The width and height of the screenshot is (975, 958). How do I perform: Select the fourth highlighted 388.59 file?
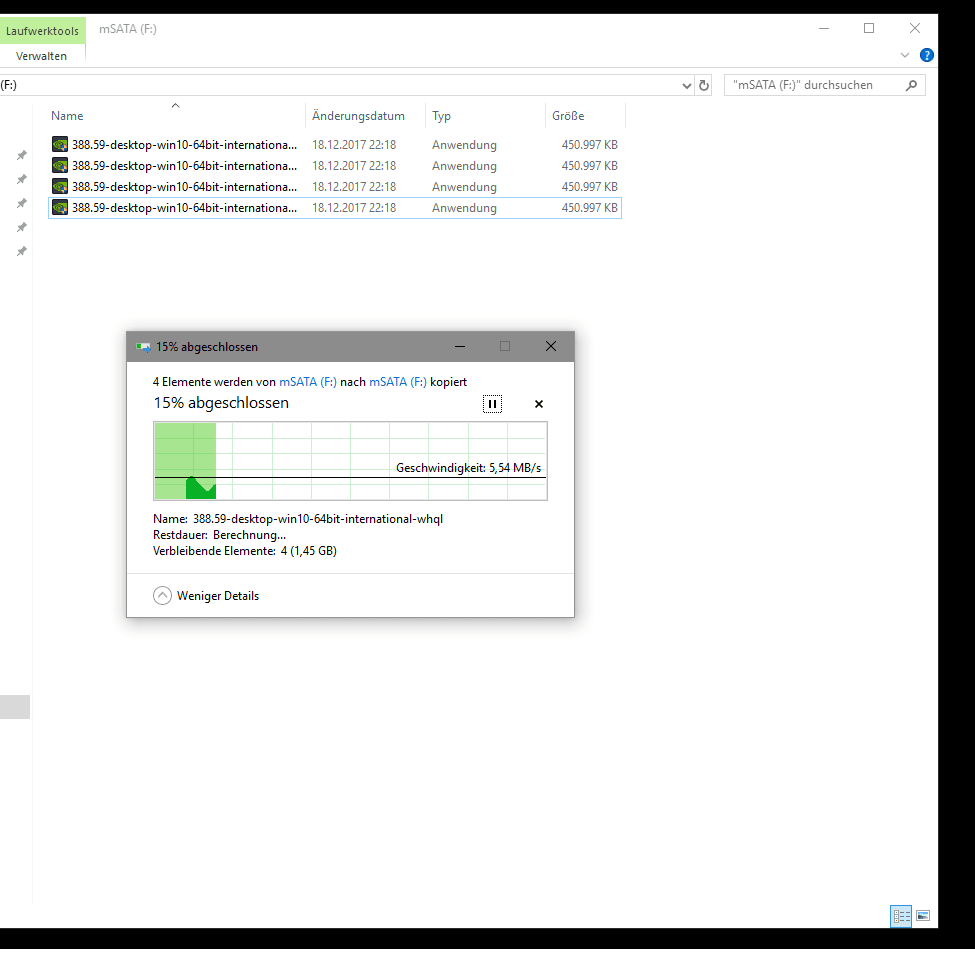pos(335,208)
